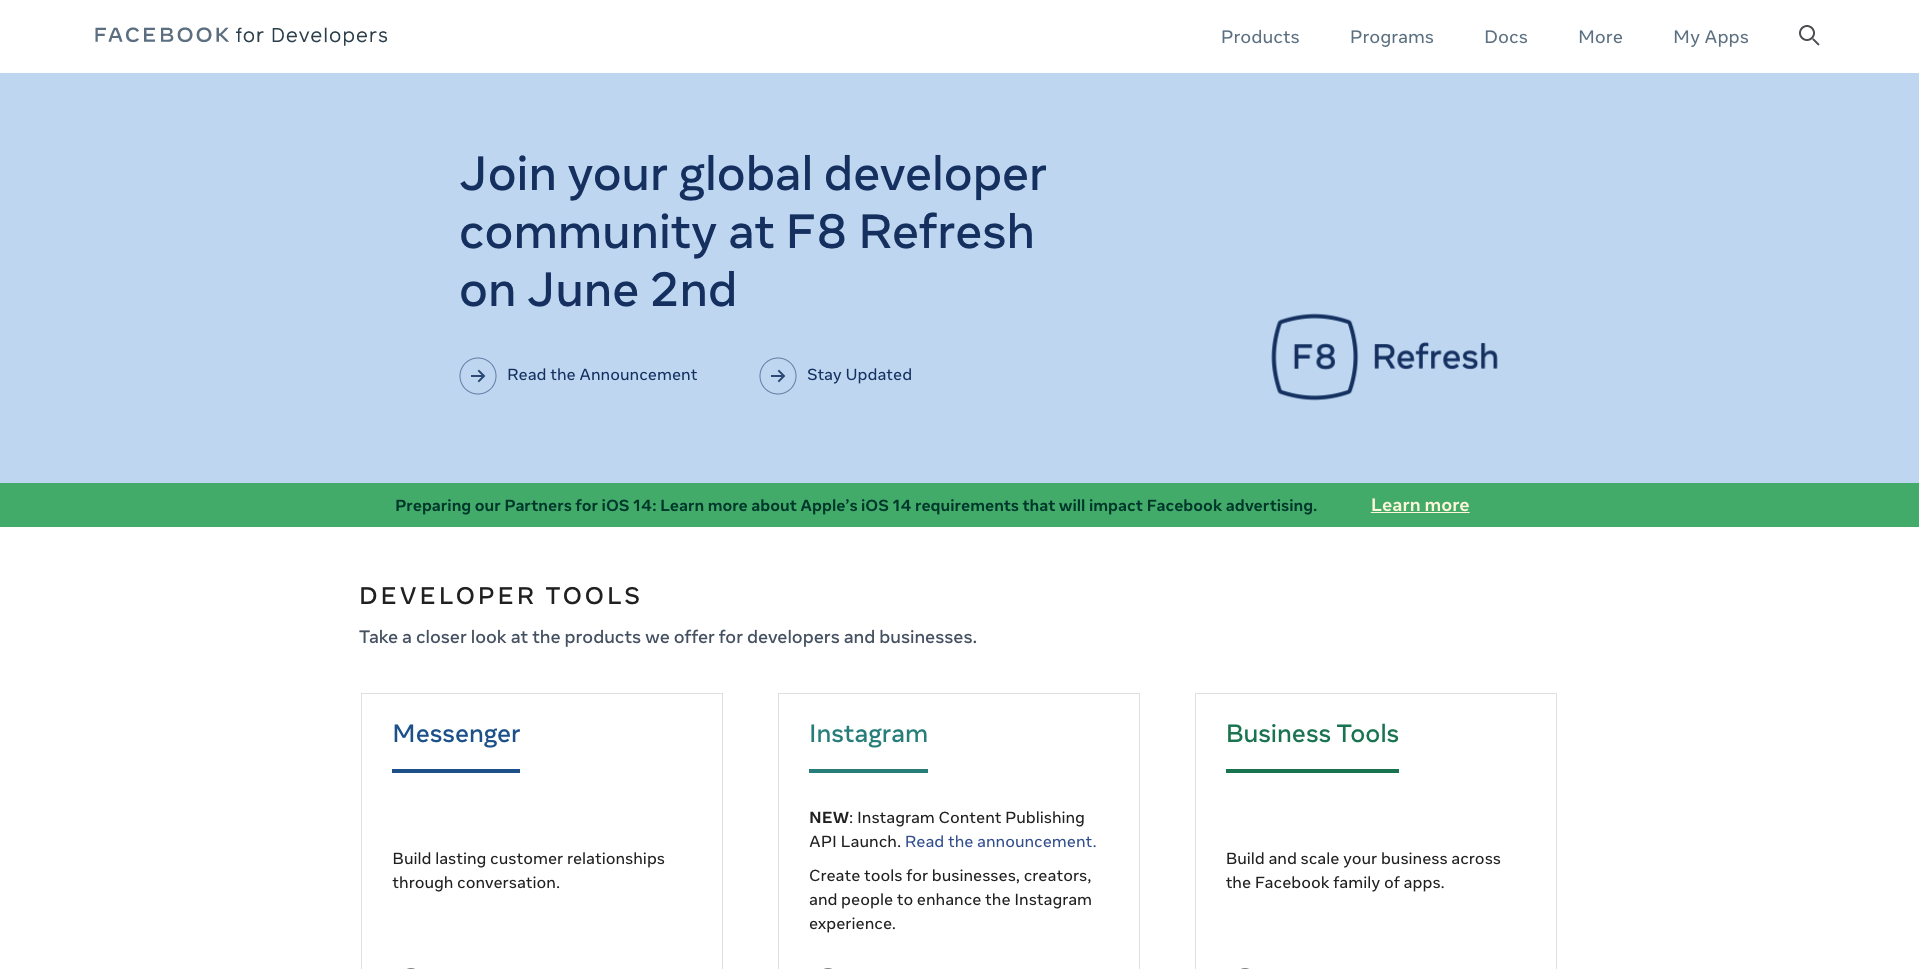Click the Developer Tools section heading

tap(500, 596)
